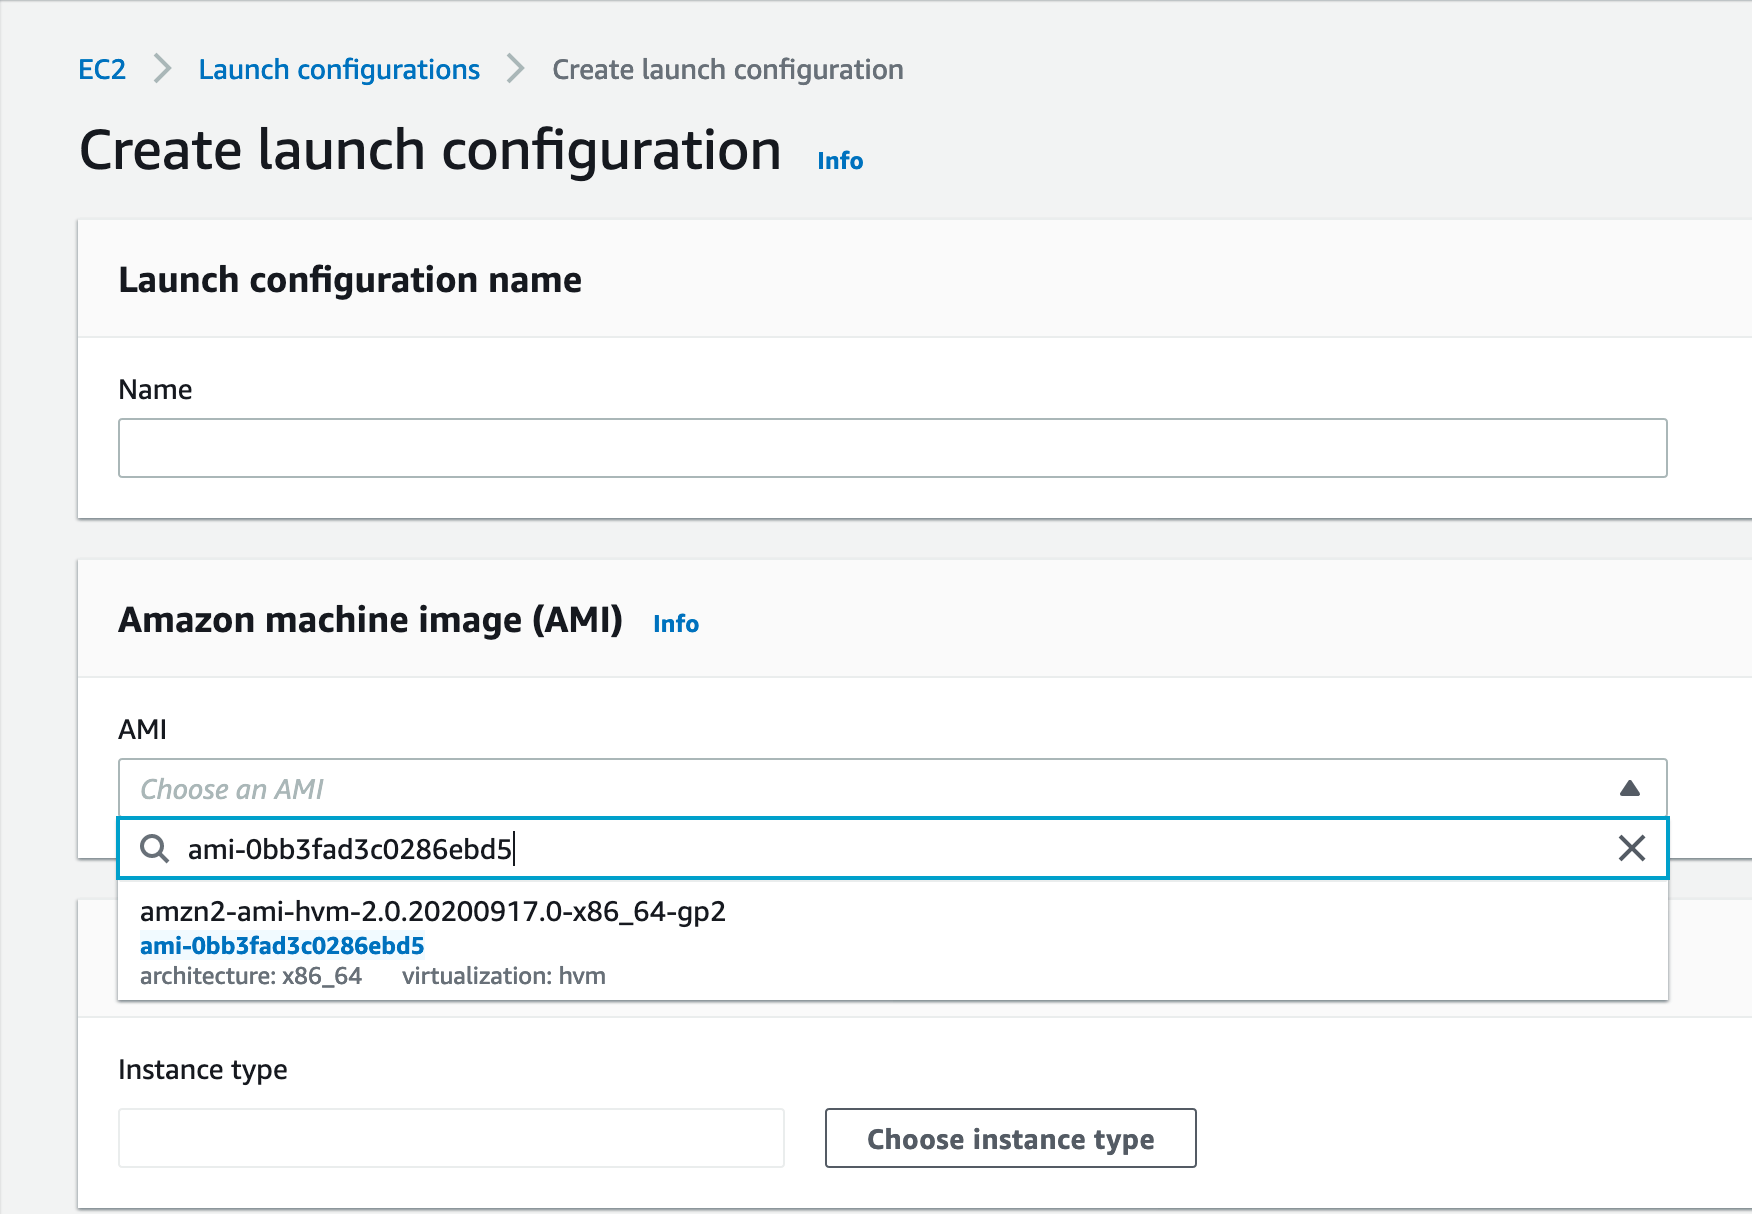This screenshot has width=1752, height=1214.
Task: Click the Launch configuration name section heading
Action: coord(350,280)
